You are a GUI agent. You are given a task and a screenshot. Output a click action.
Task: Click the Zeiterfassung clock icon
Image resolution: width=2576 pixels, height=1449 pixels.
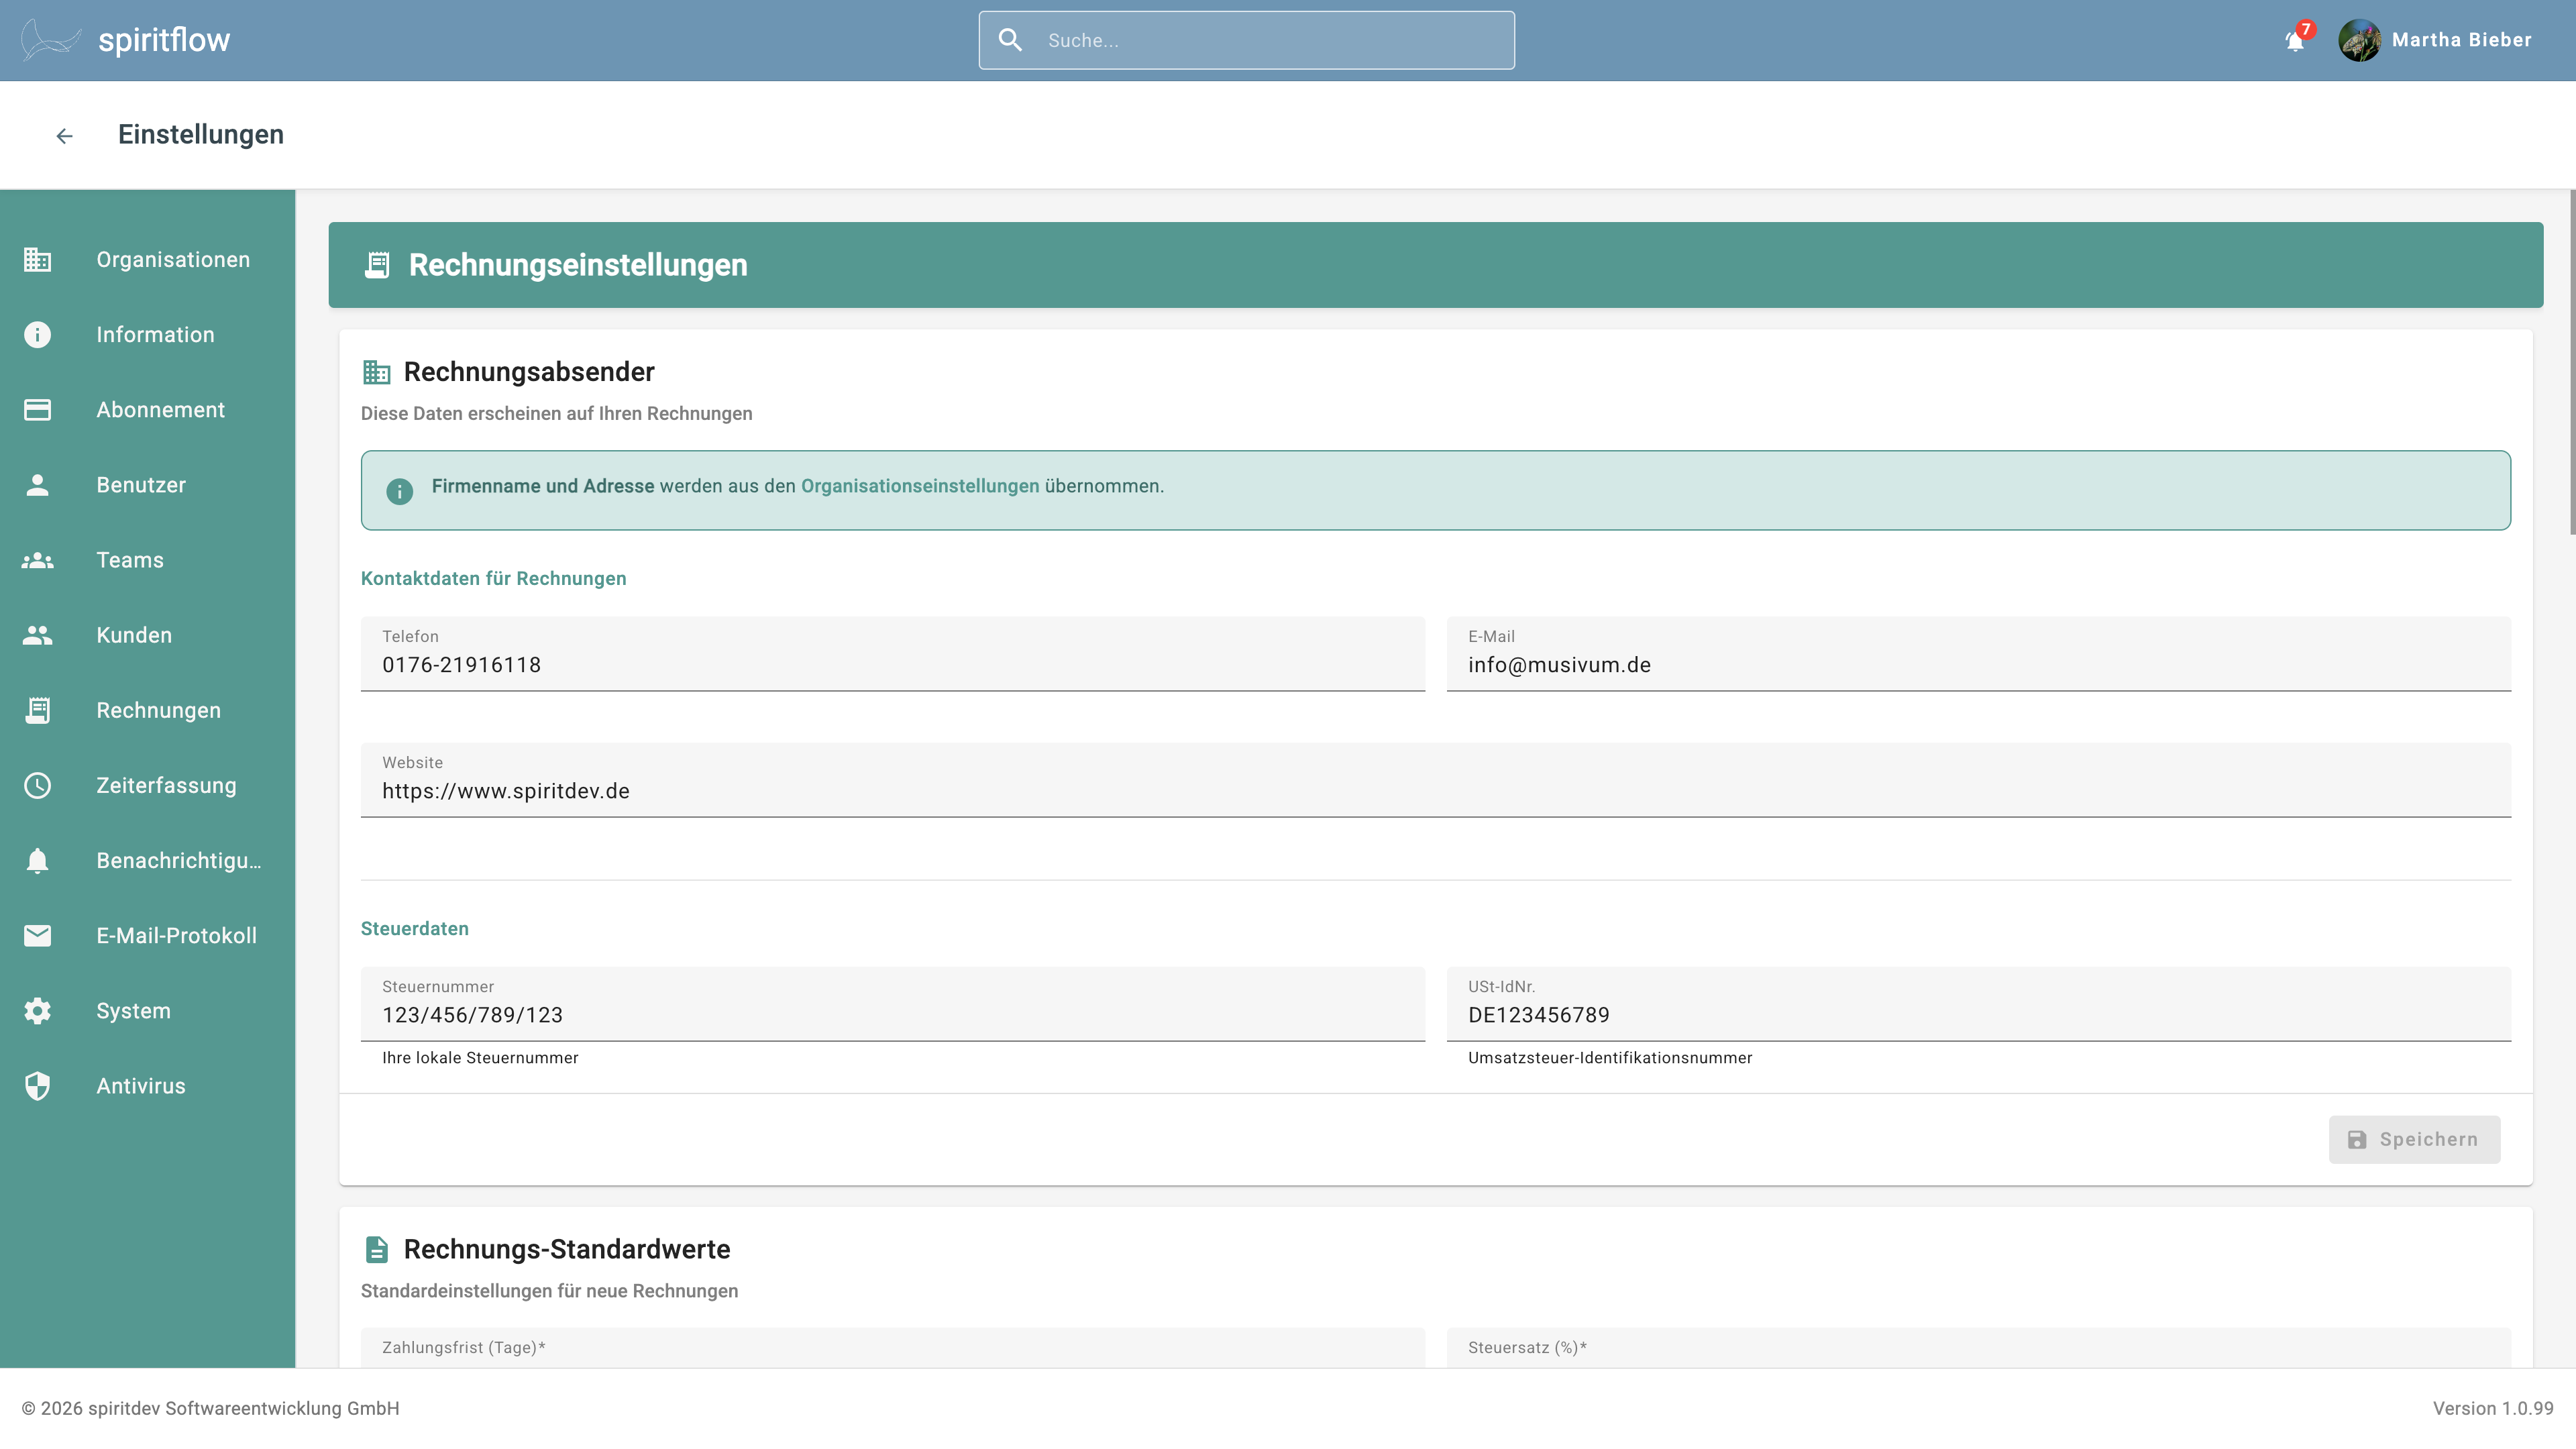click(37, 785)
